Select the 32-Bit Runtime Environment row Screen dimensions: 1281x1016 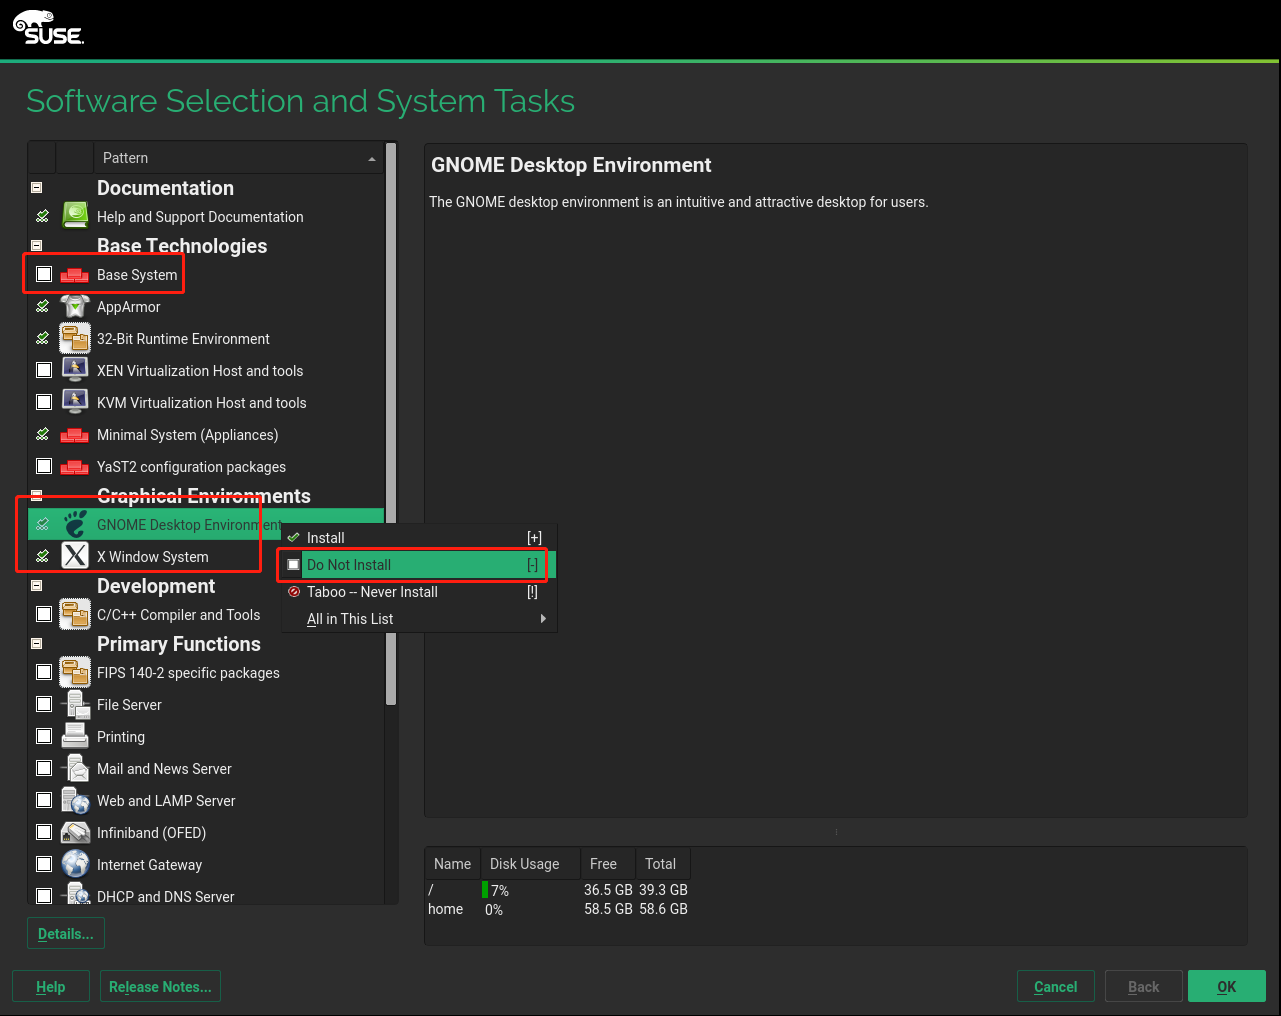pos(206,339)
